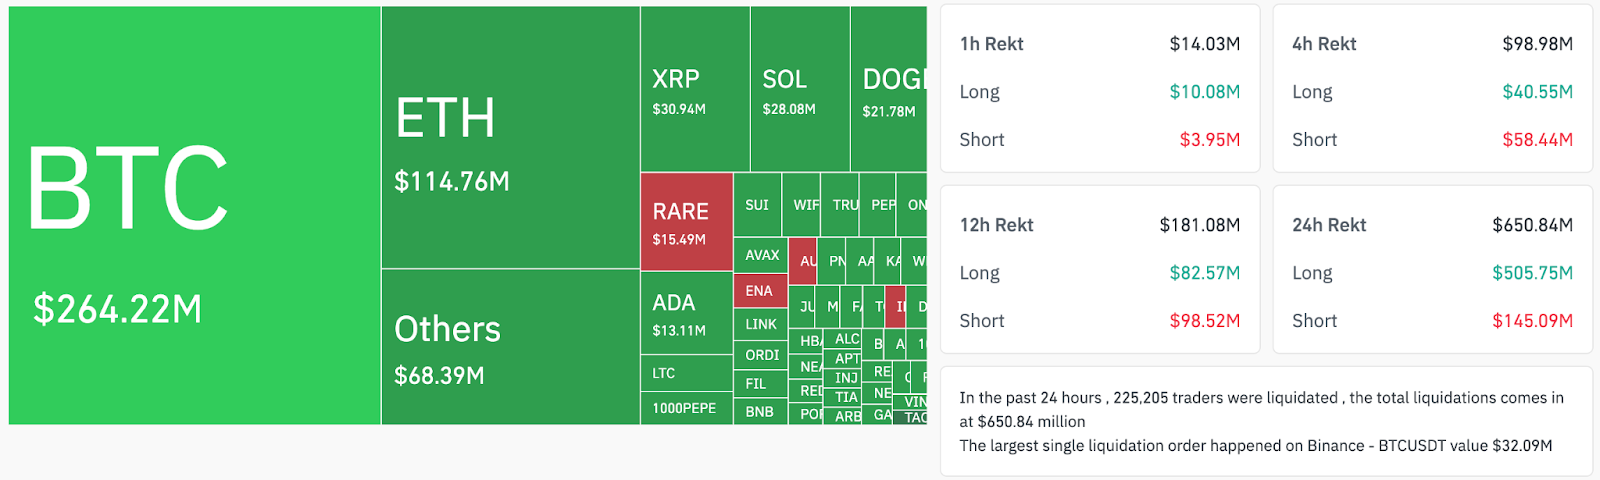Screen dimensions: 1600x480
Task: Select the ORDI heatmap tile
Action: pos(761,355)
